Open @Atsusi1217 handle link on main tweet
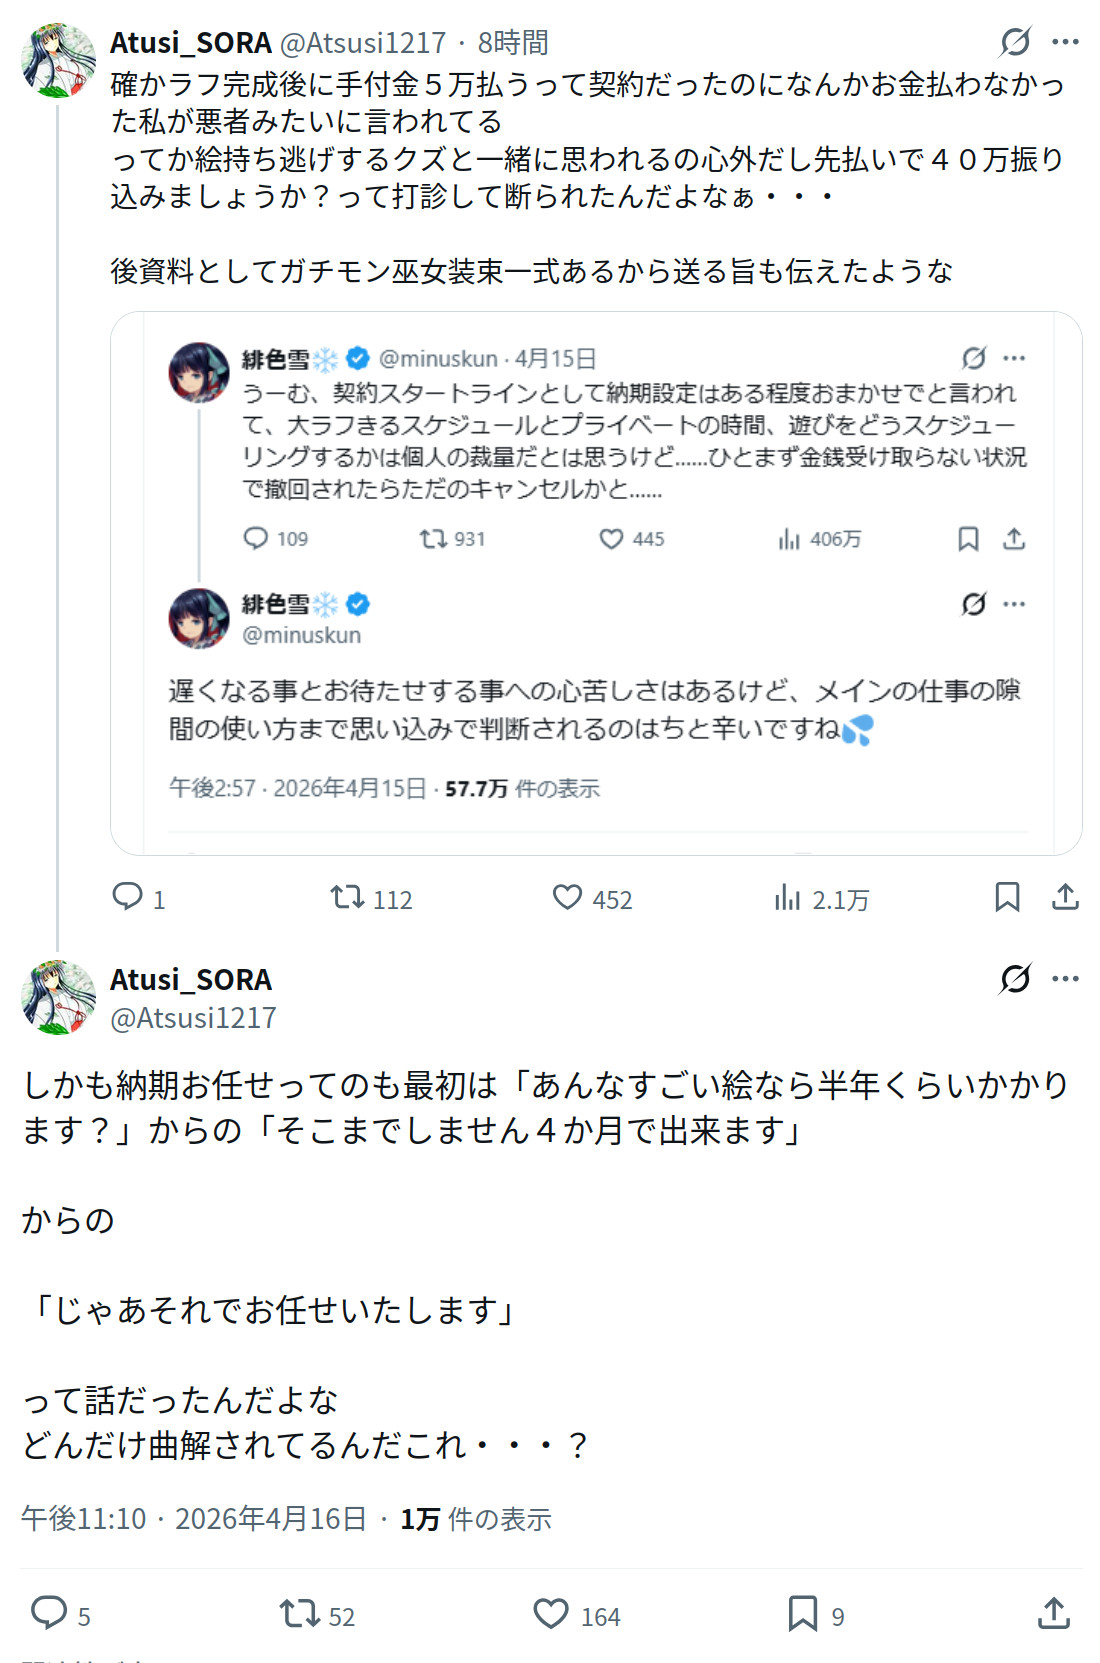Screen dimensions: 1100x1663 tap(193, 1018)
